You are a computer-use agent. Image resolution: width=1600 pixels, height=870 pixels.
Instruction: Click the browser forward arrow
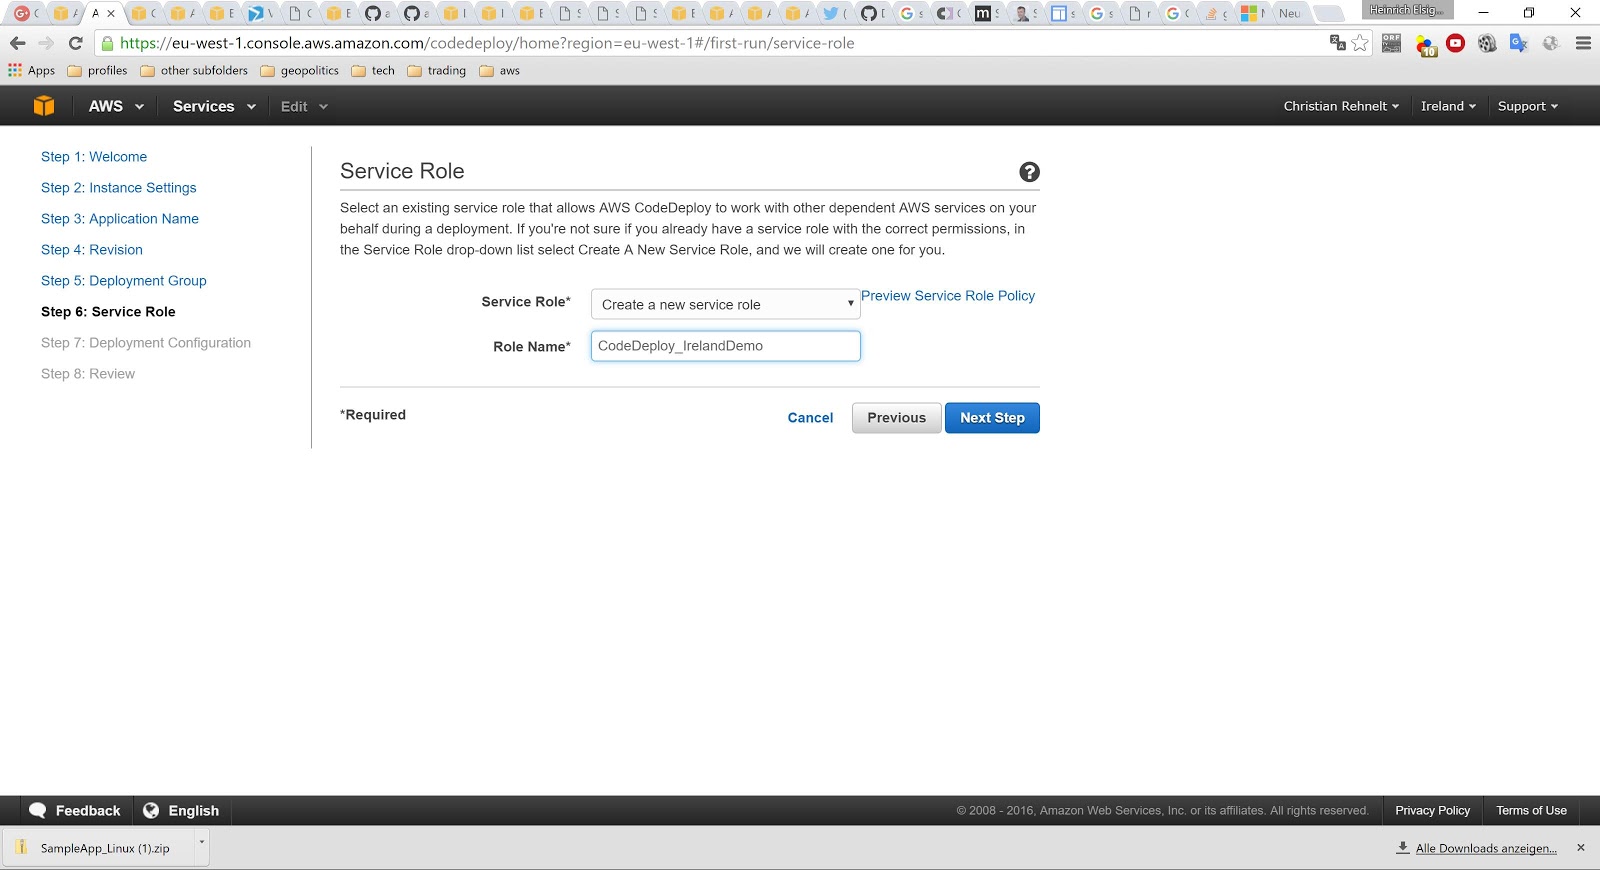46,43
